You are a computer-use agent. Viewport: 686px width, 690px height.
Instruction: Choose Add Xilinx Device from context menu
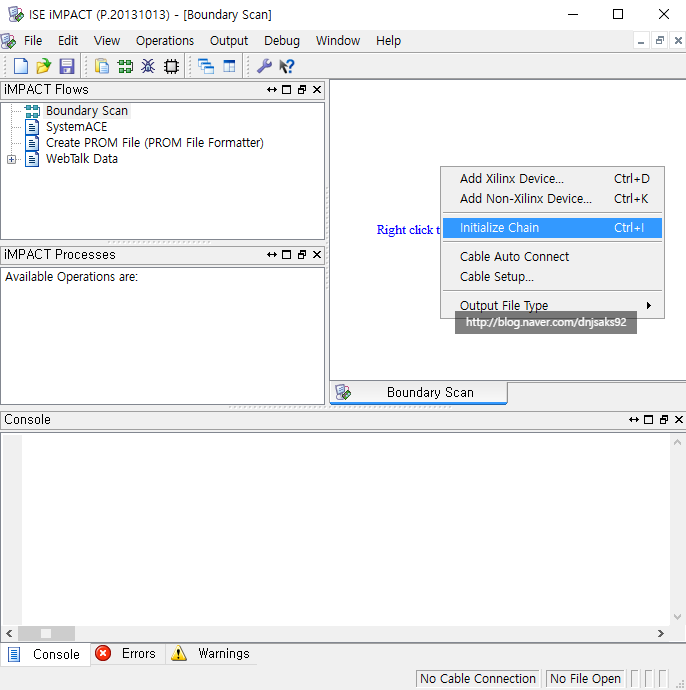click(x=552, y=179)
